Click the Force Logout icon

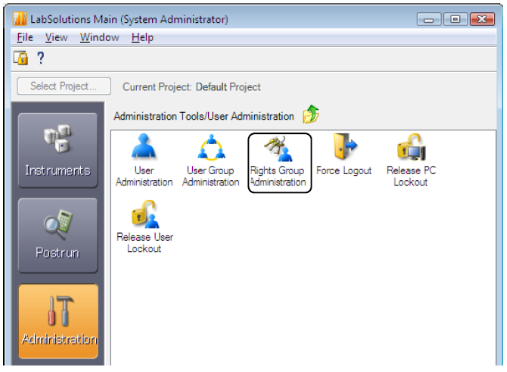point(344,155)
